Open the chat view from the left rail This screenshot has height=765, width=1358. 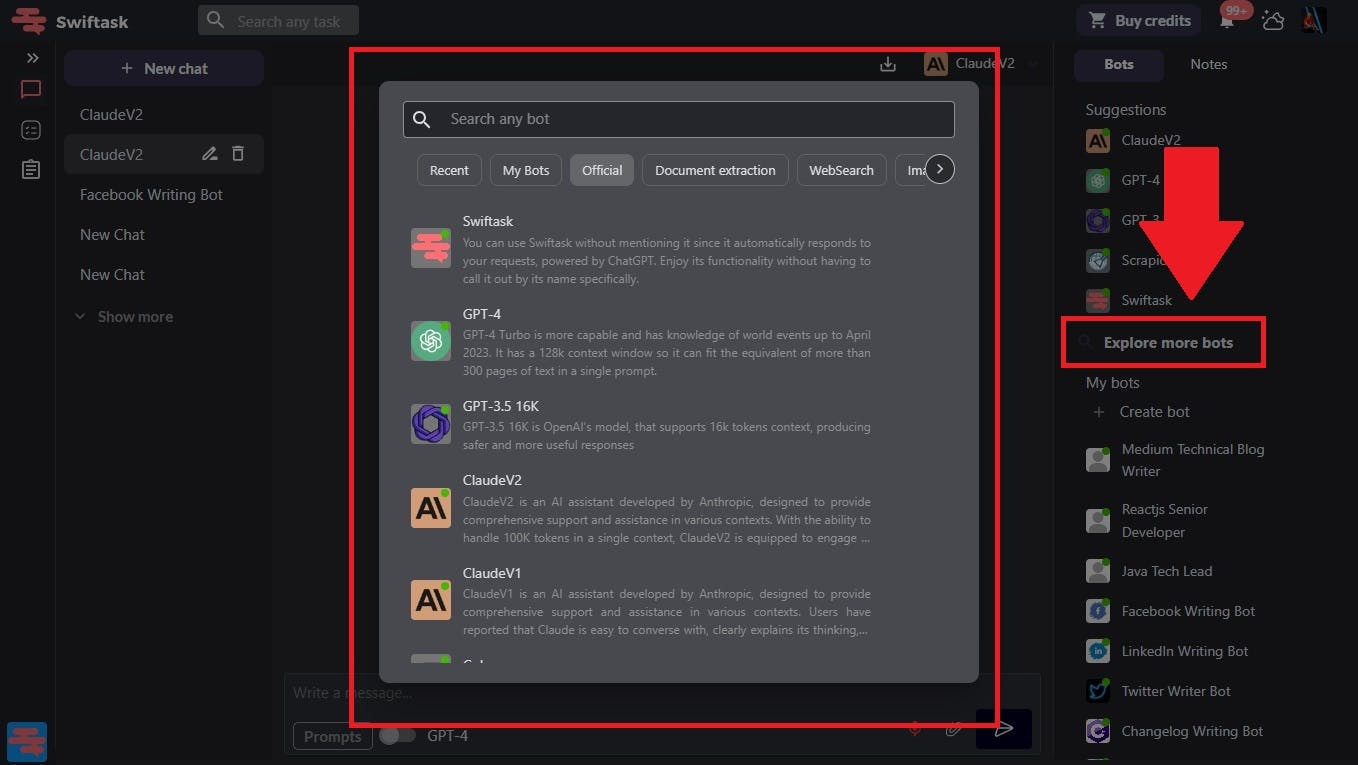coord(31,90)
